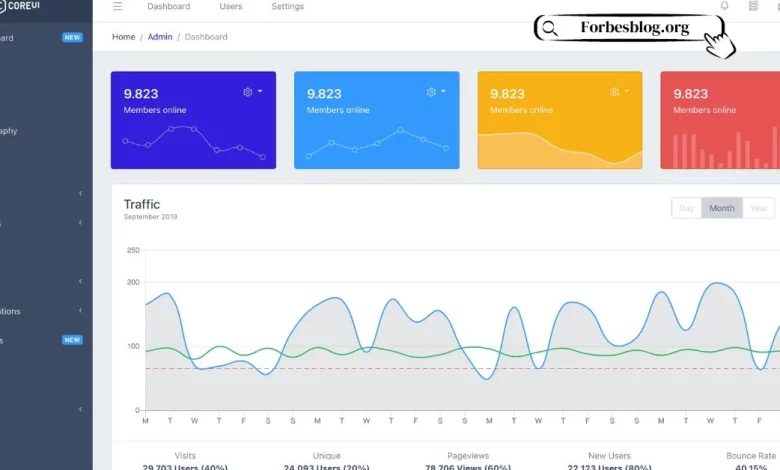
Task: Expand the sidebar chevron beside the "tions" item
Action: [x=80, y=310]
